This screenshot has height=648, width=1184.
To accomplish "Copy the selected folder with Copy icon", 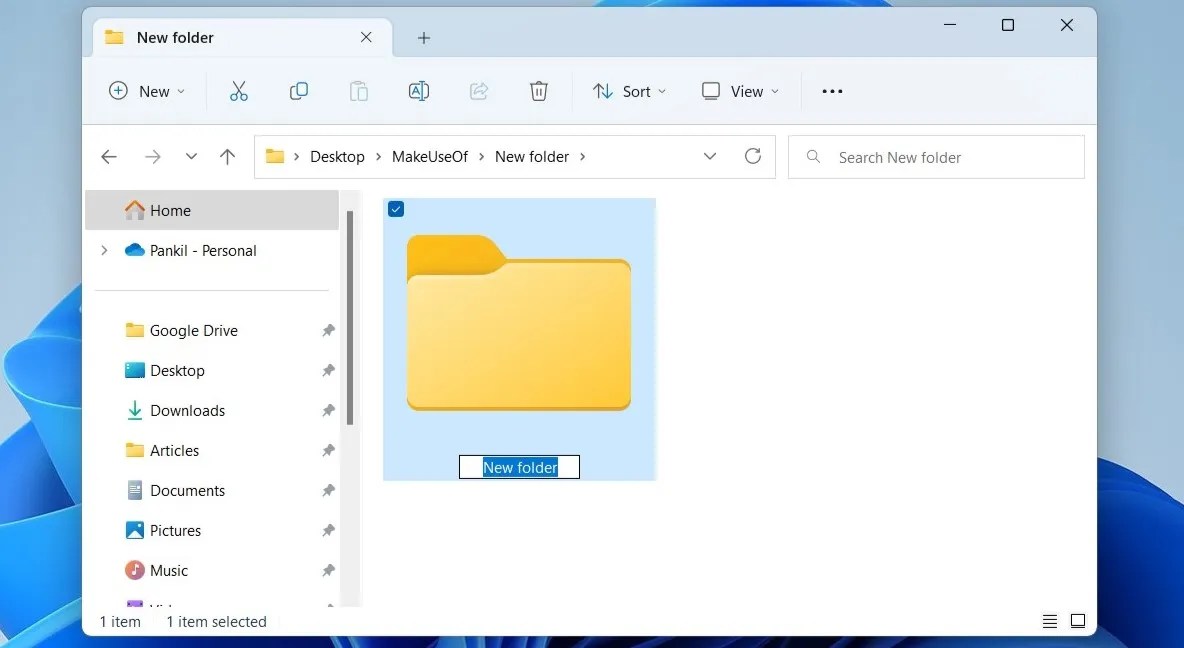I will tap(299, 91).
